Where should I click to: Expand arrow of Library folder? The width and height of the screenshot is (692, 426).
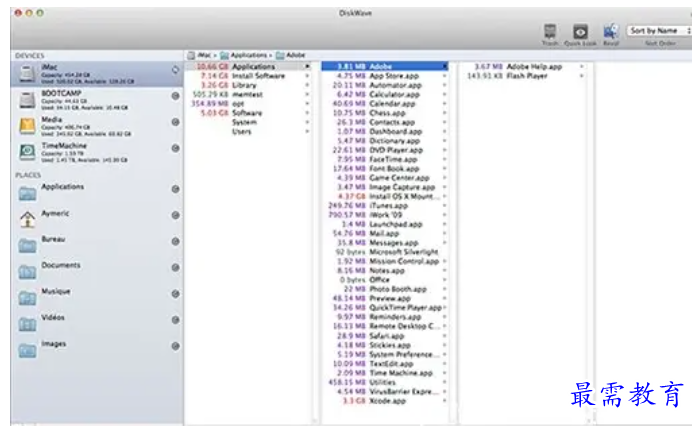click(307, 85)
